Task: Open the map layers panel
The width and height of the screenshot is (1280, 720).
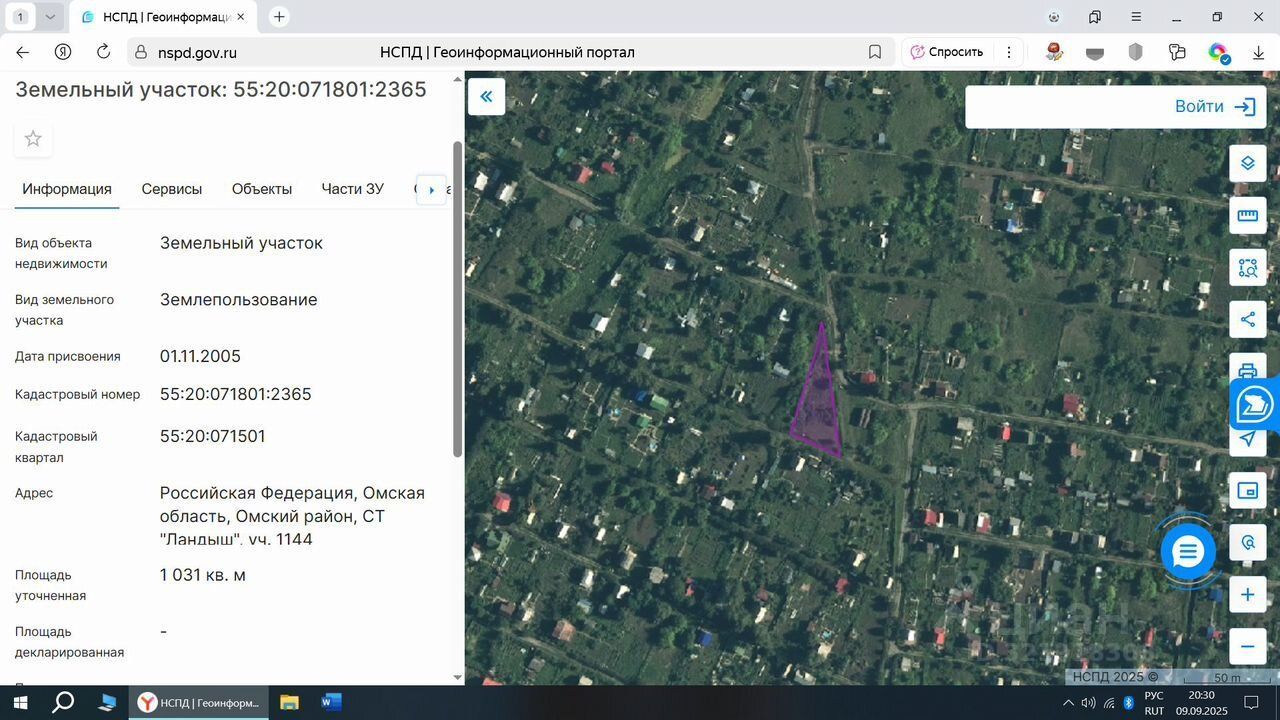Action: (1247, 163)
